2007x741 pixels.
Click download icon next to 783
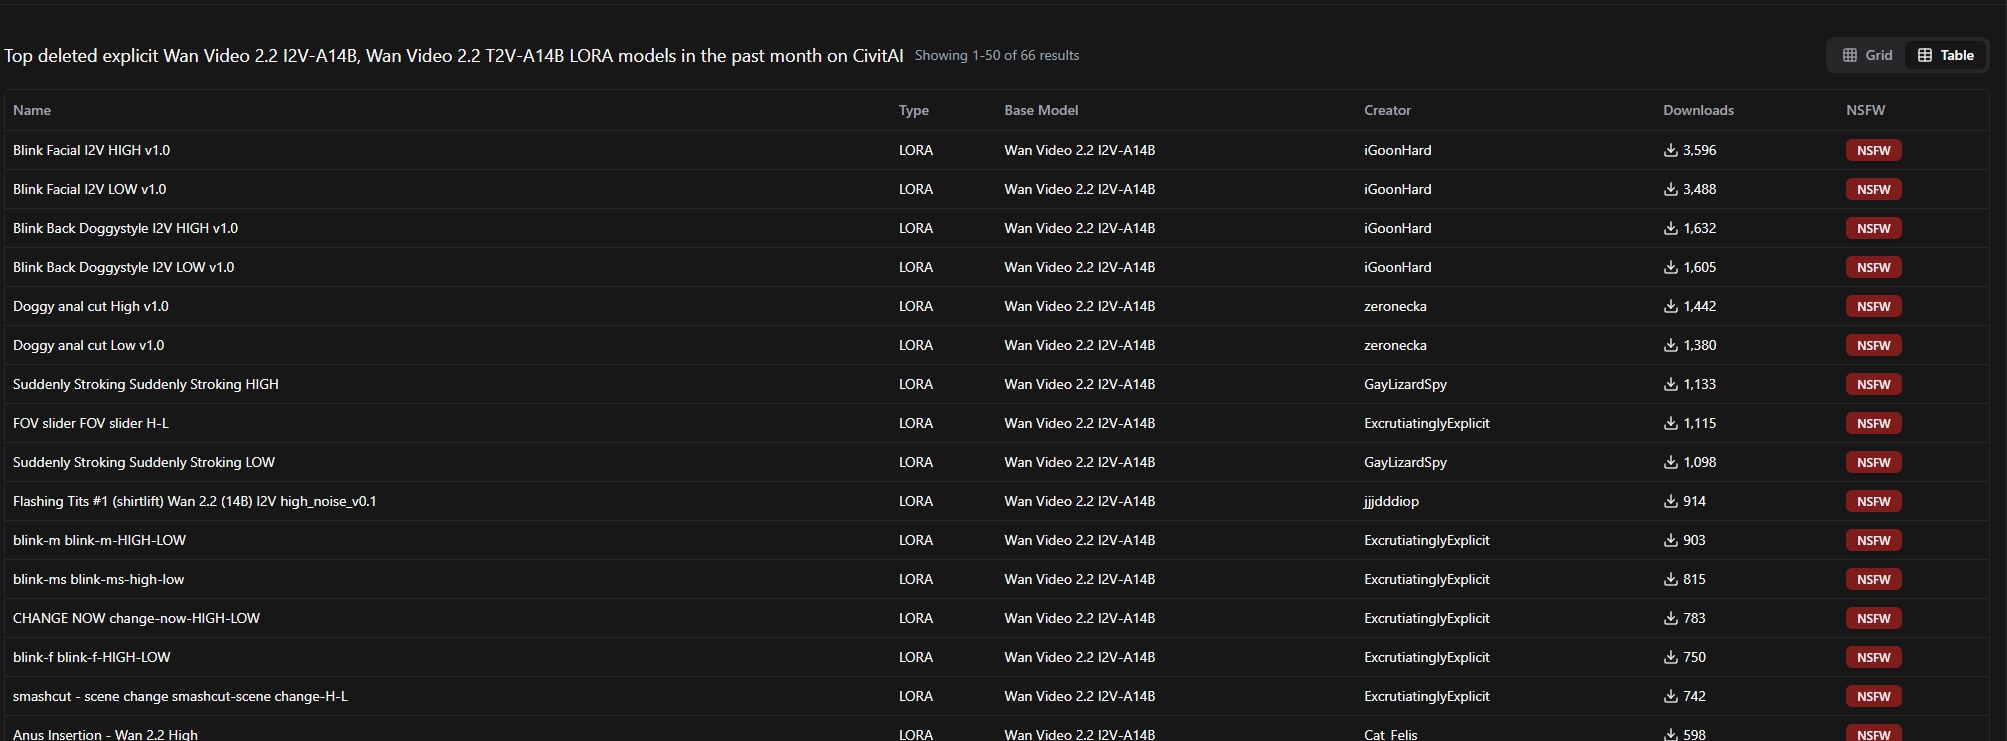click(1670, 618)
